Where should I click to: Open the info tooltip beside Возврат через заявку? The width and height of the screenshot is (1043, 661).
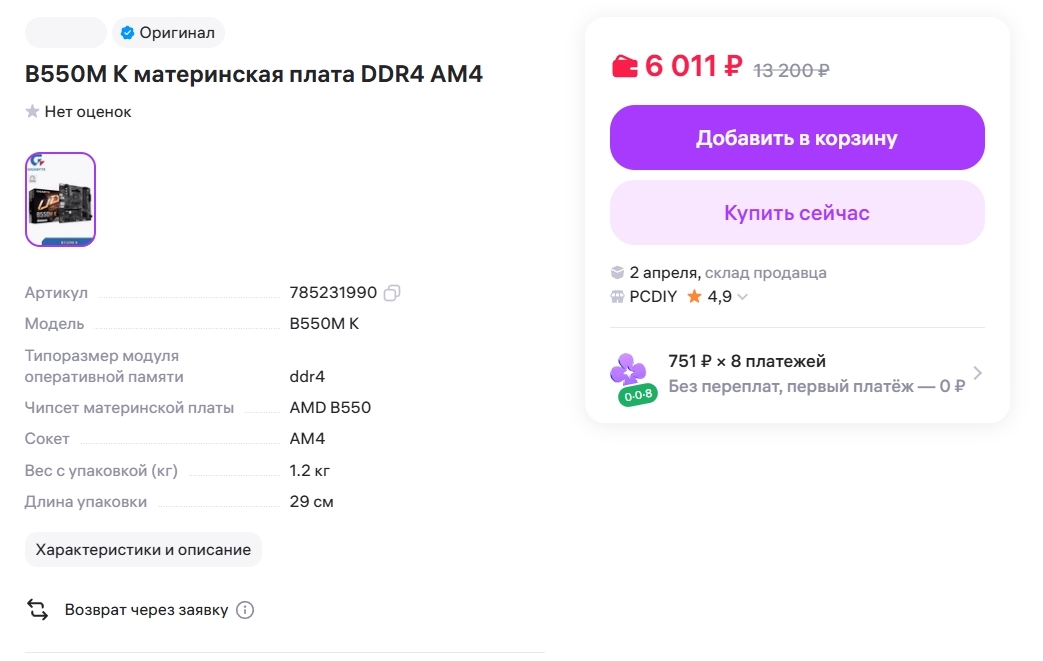pos(245,609)
